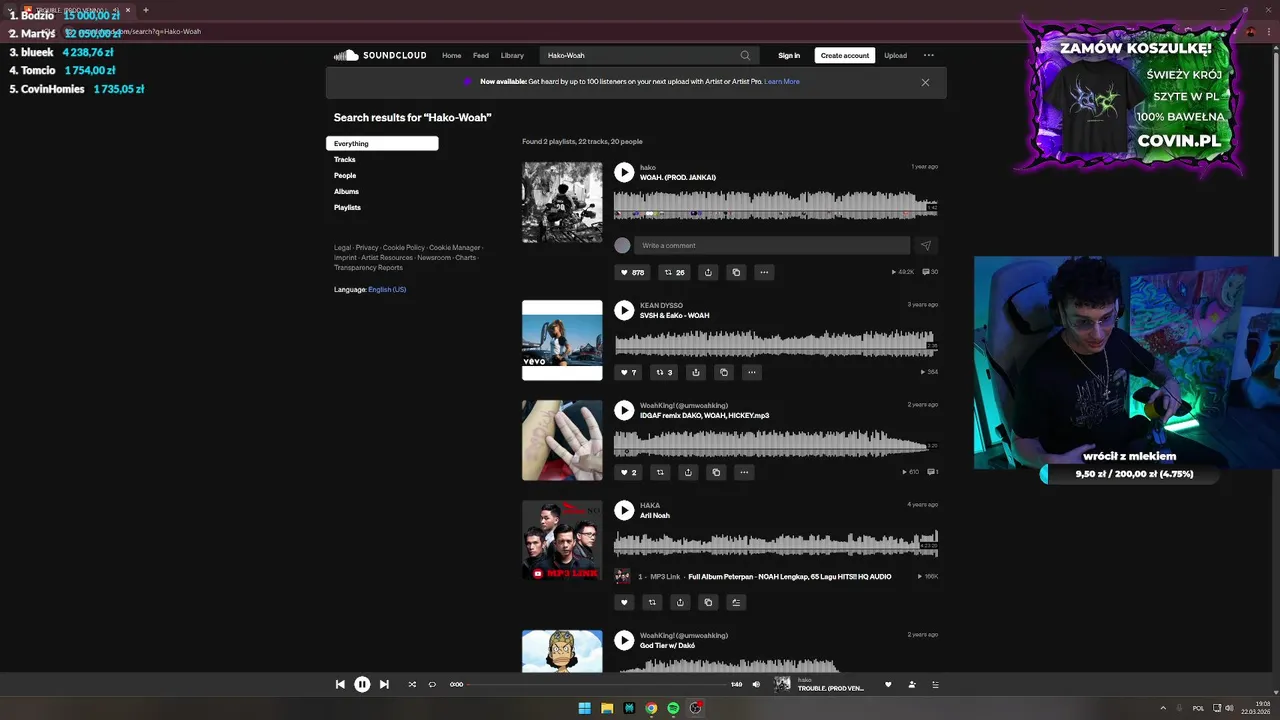
Task: Open the Next up queue list
Action: (x=936, y=685)
